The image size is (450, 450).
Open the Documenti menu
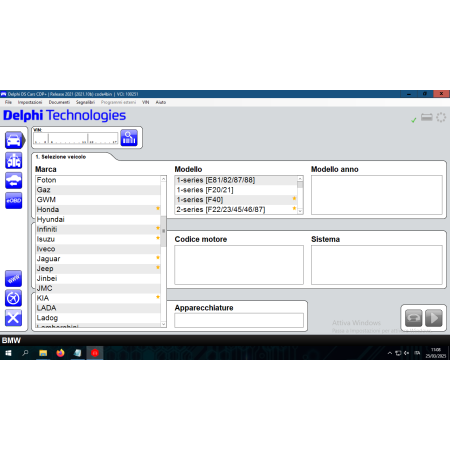[x=59, y=102]
